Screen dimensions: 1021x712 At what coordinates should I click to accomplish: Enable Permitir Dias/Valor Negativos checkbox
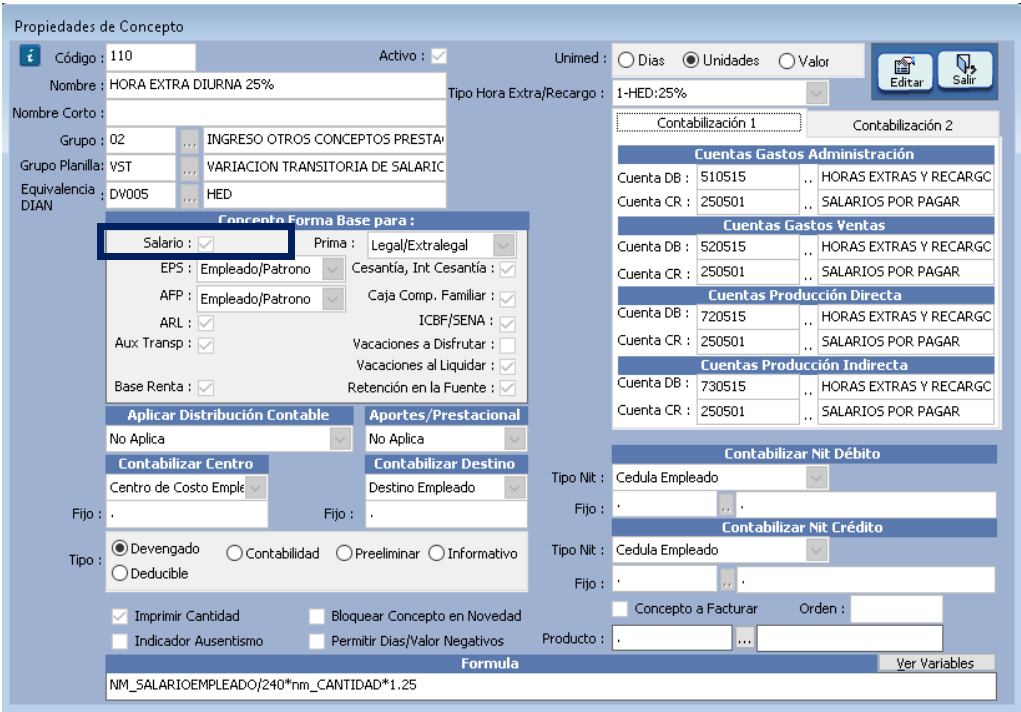coord(316,641)
